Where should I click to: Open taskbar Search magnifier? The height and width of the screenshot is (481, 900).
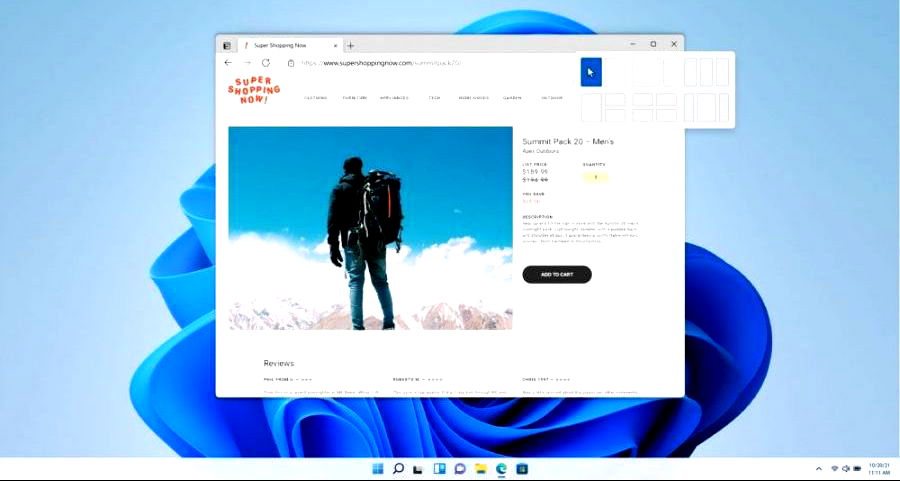pyautogui.click(x=398, y=469)
